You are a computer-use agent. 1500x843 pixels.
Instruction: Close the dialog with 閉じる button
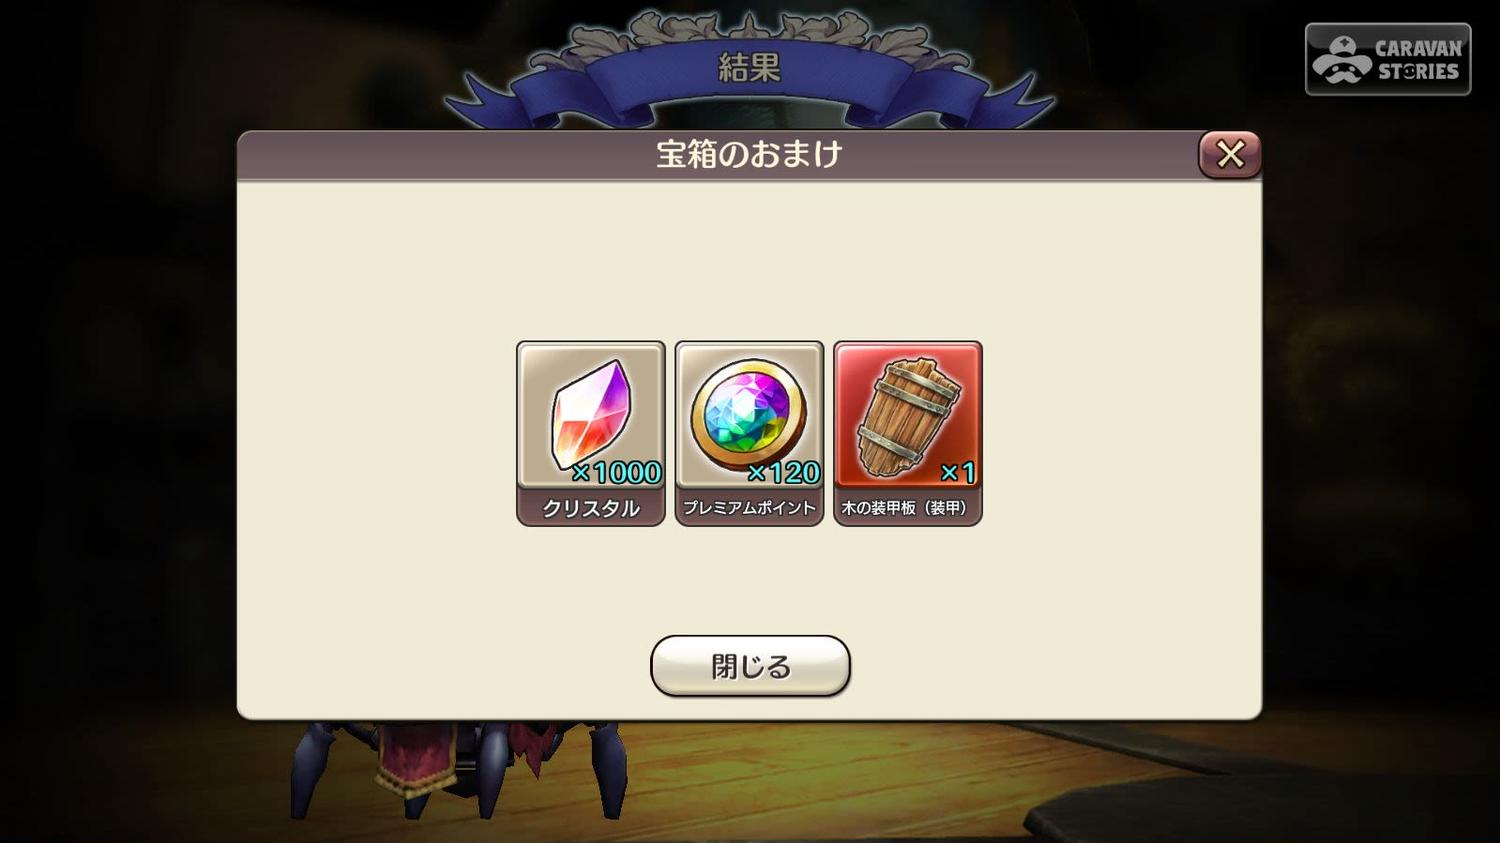(750, 666)
